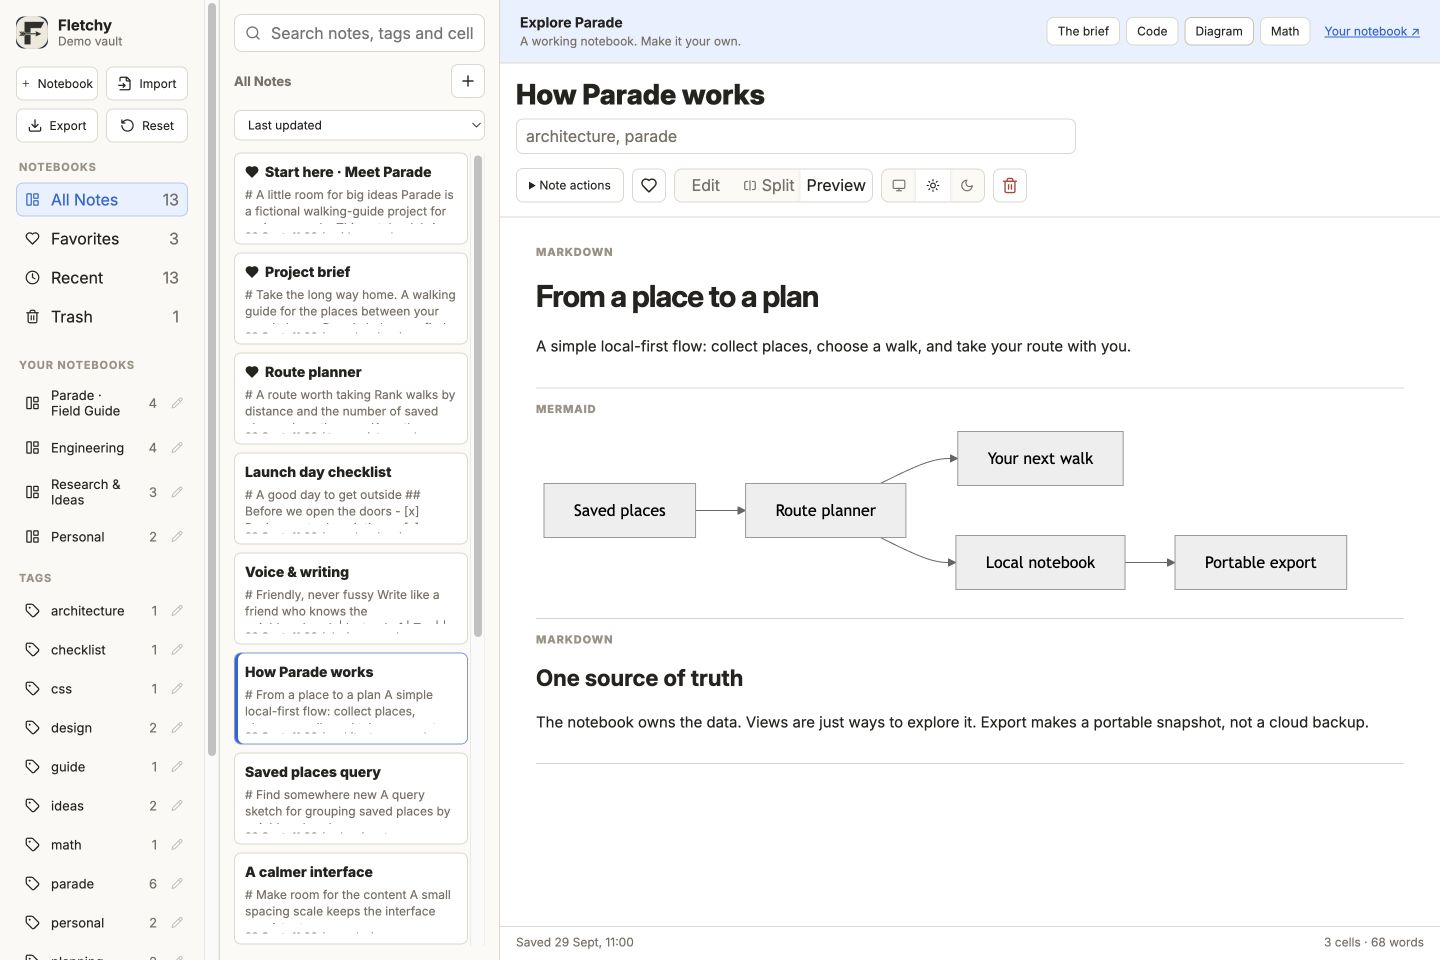Switch to Split view mode
The width and height of the screenshot is (1440, 960).
[x=768, y=185]
